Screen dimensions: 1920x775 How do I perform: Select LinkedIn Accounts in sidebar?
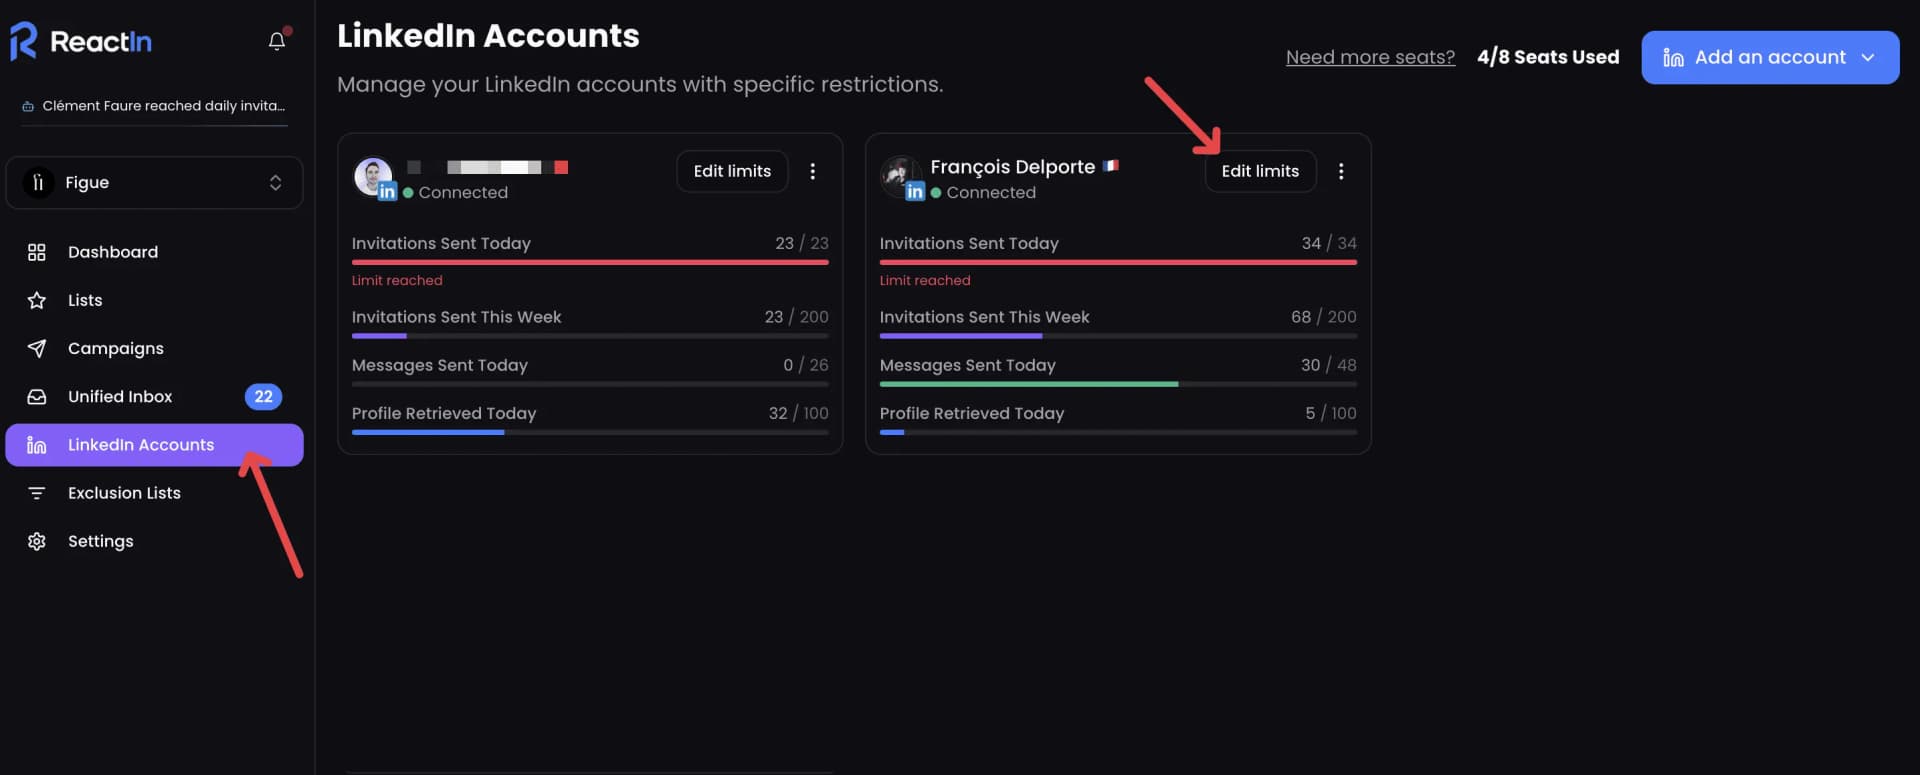click(140, 445)
